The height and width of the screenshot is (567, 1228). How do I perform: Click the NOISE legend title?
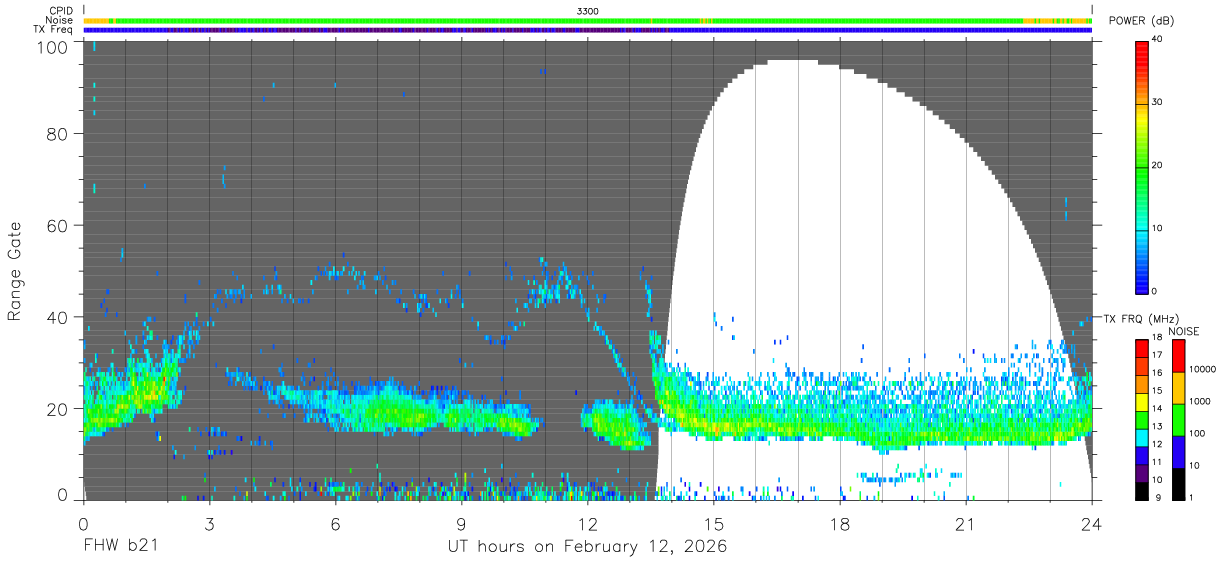pos(1182,331)
